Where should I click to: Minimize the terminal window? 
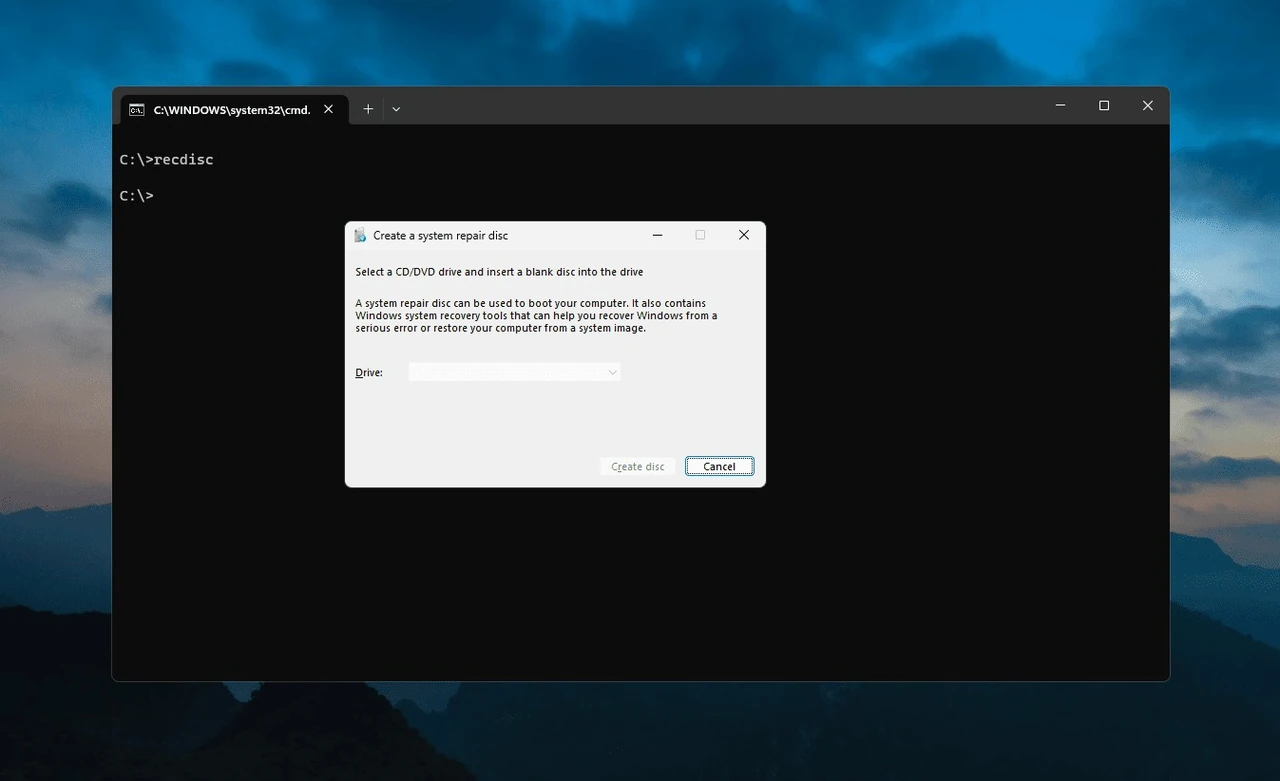point(1060,106)
